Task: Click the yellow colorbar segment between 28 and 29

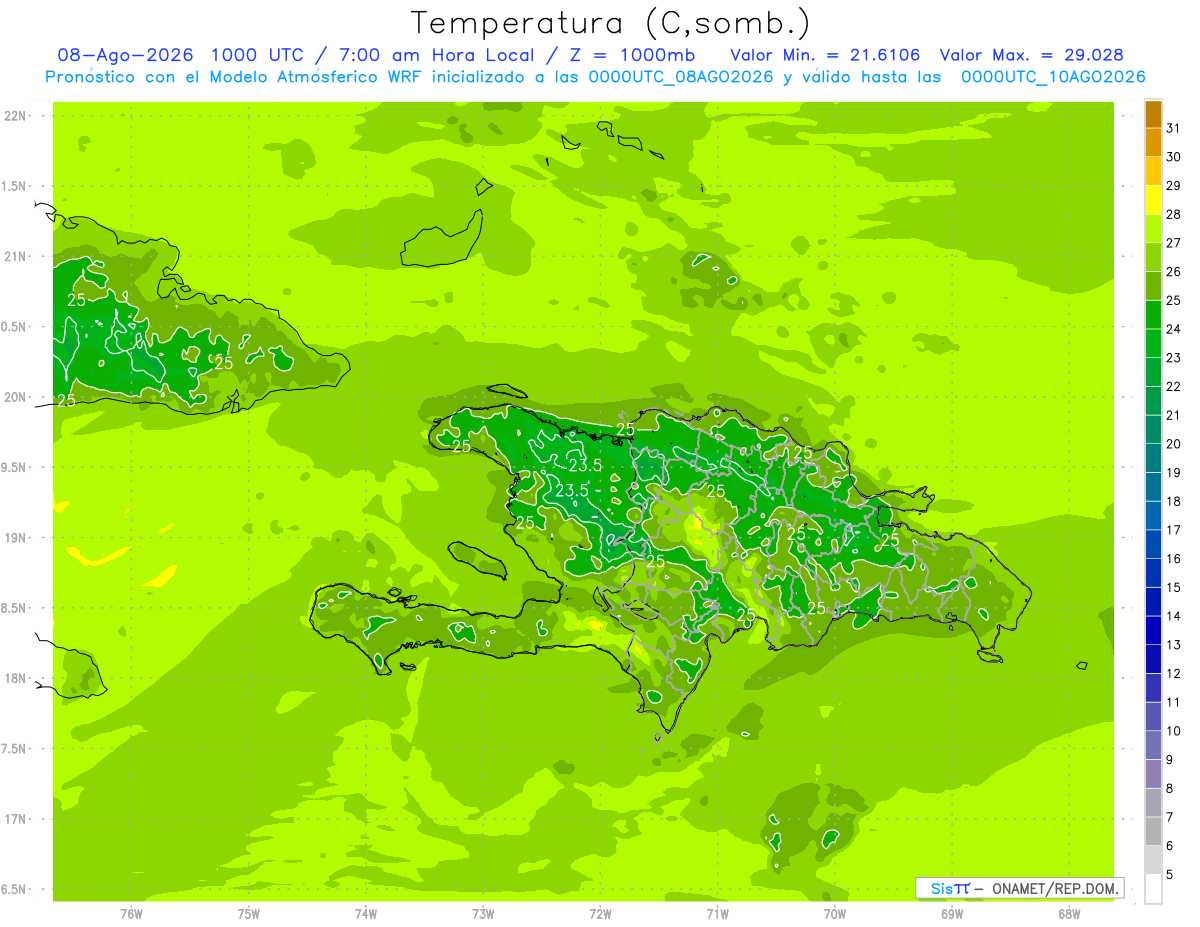Action: coord(1153,200)
